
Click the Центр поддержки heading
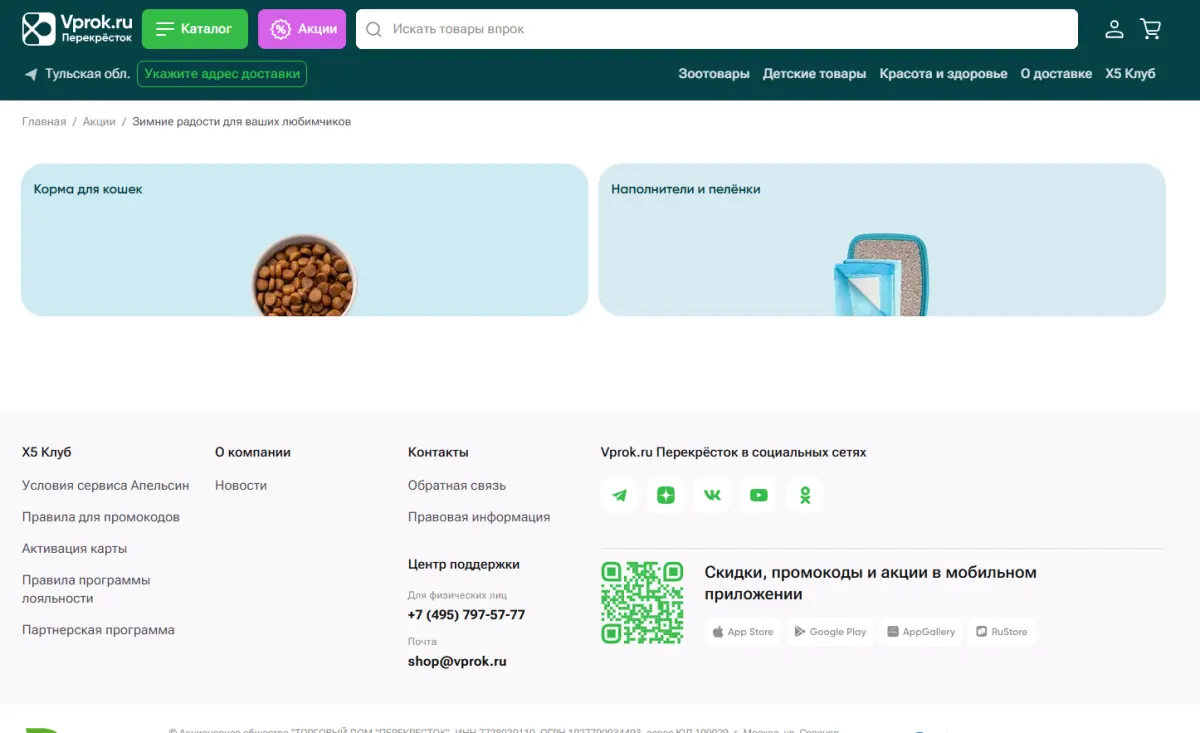click(x=464, y=565)
